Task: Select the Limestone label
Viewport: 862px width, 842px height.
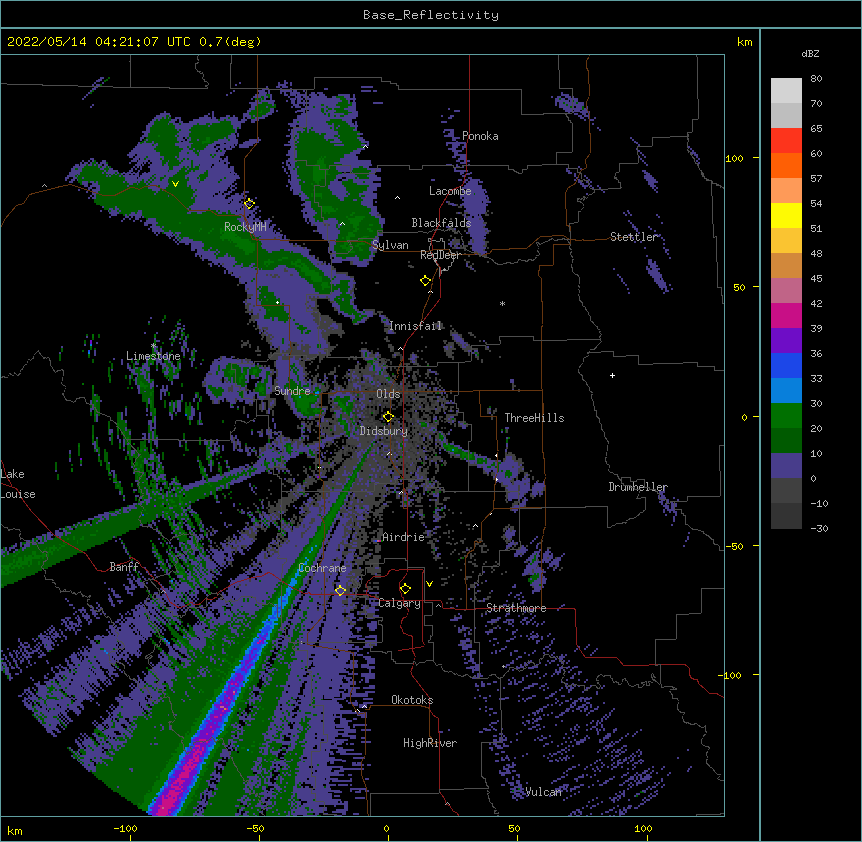Action: click(153, 356)
